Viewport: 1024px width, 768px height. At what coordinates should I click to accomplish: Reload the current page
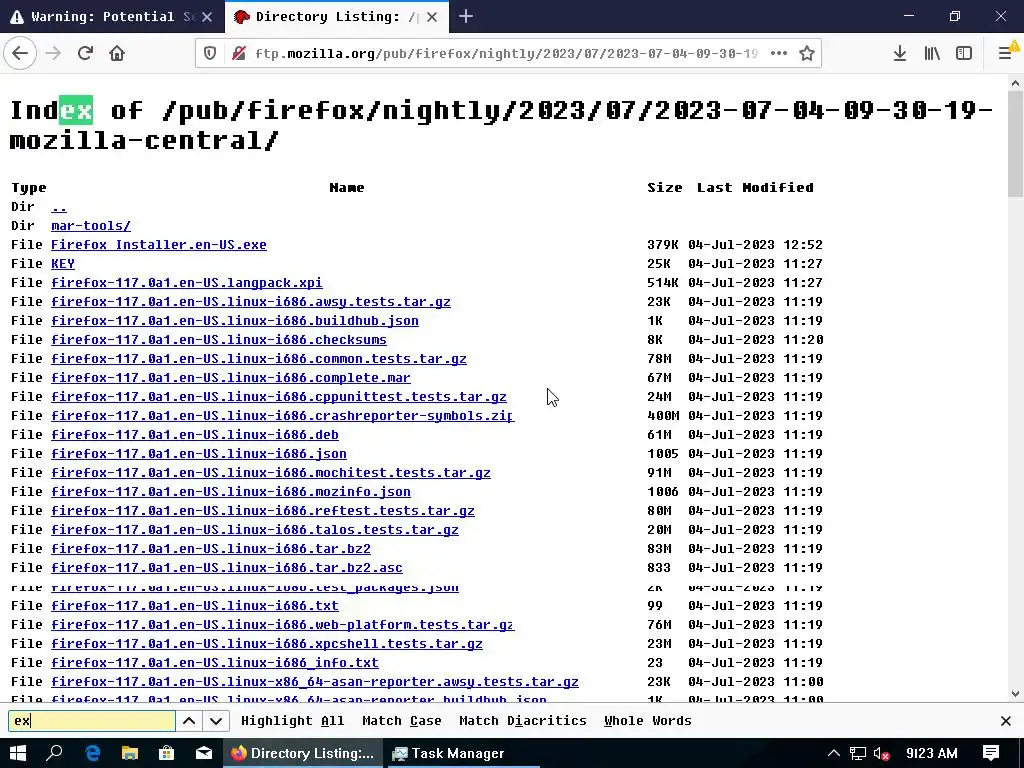(x=85, y=53)
